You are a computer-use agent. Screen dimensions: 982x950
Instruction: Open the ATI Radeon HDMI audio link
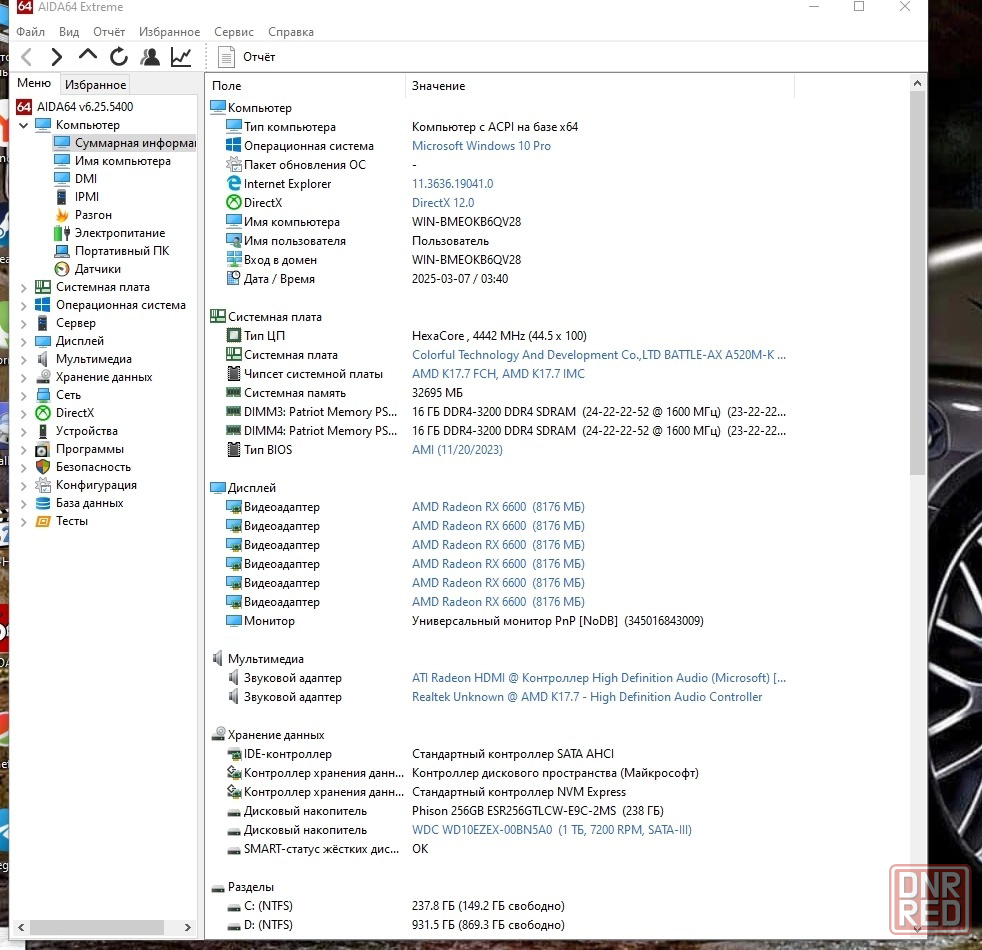coord(598,678)
